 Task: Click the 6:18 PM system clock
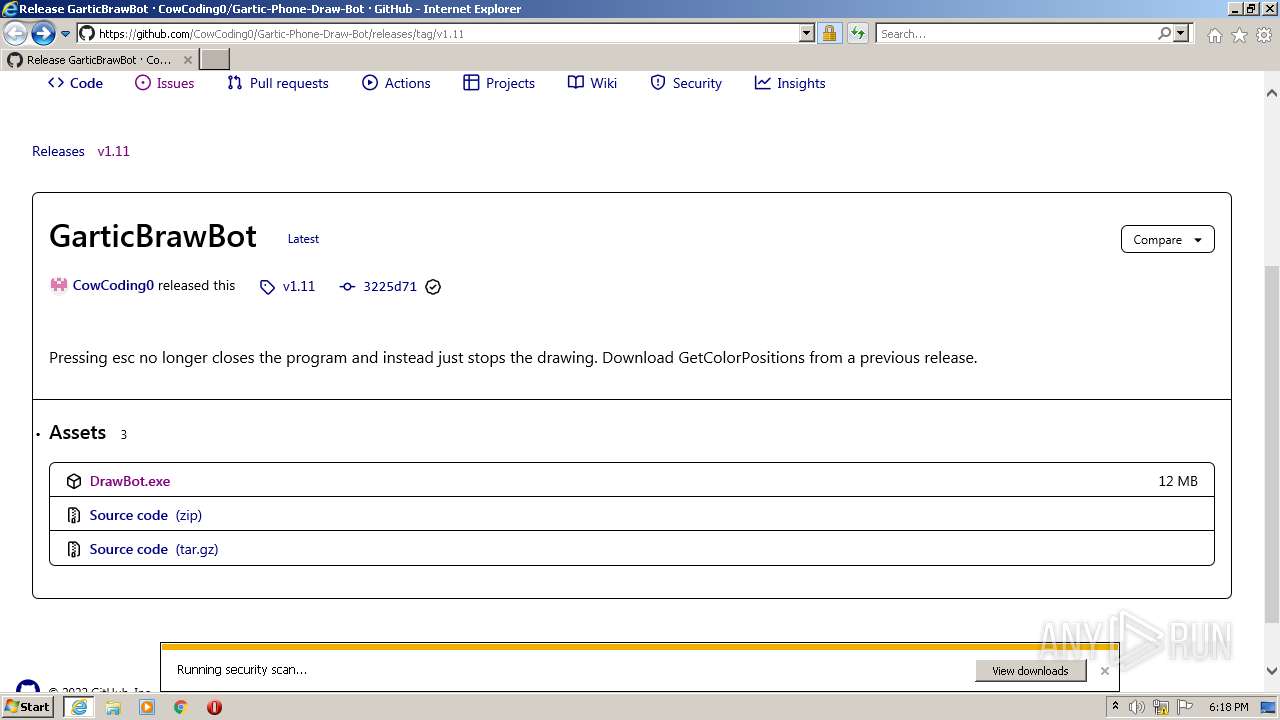point(1228,707)
